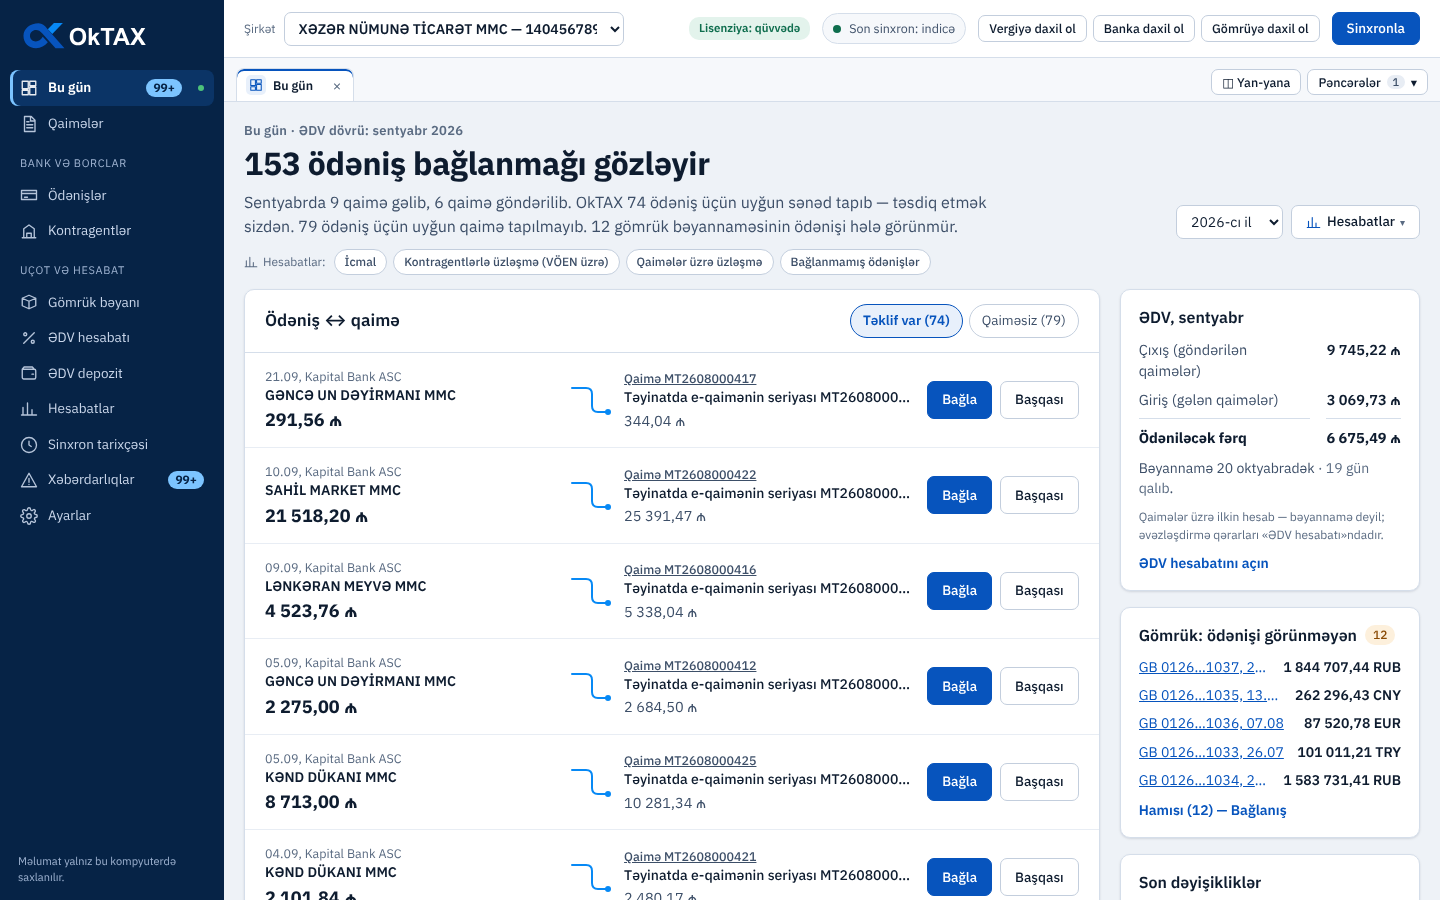The width and height of the screenshot is (1440, 900).
Task: Click the 99+ badge beside Bu gün
Action: (x=164, y=88)
